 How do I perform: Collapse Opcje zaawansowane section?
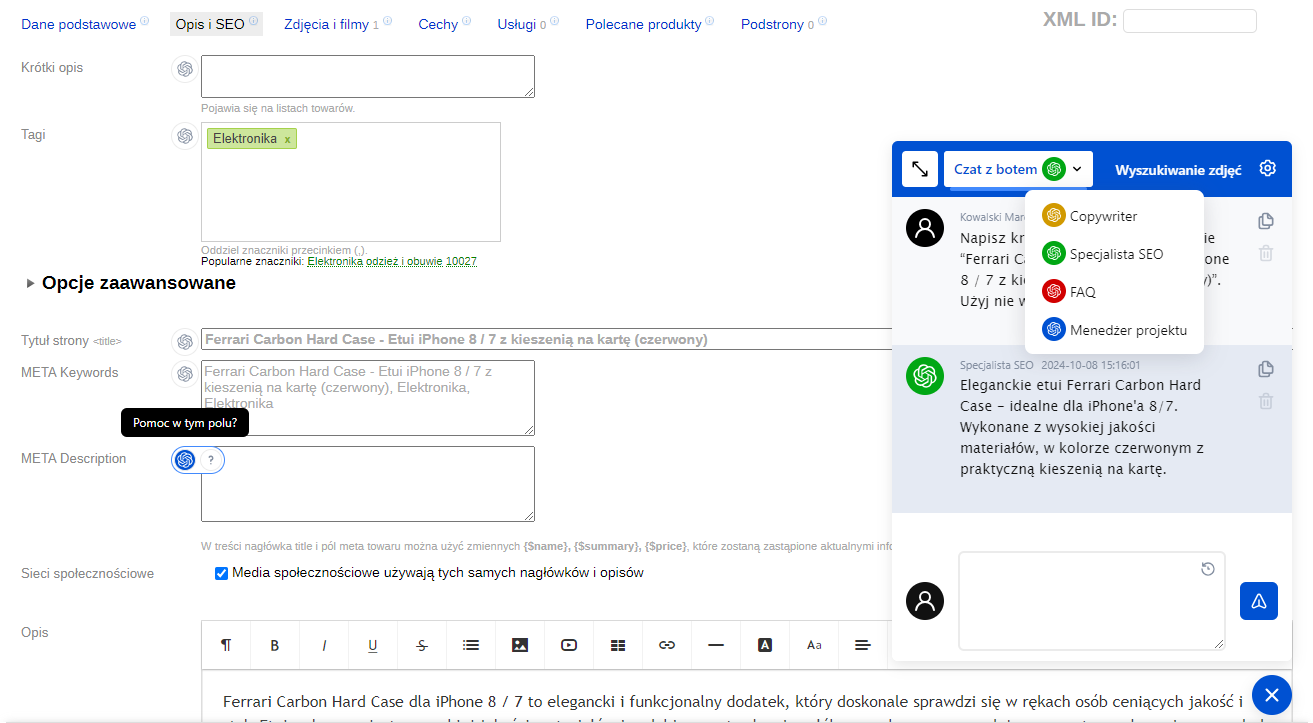(x=131, y=283)
